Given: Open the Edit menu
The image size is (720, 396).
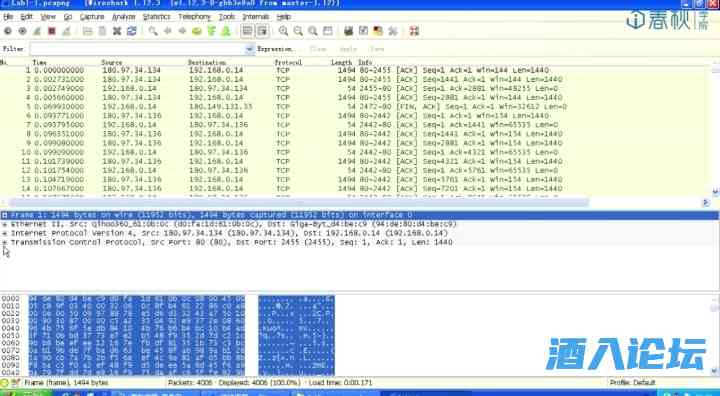Looking at the screenshot, I should 26,17.
